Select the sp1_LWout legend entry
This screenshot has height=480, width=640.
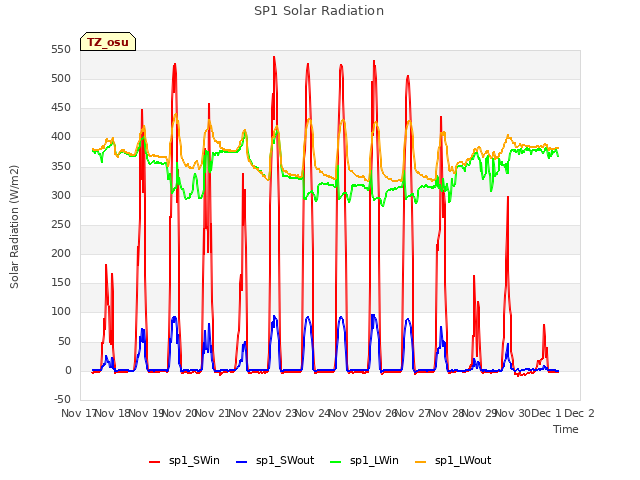point(453,460)
